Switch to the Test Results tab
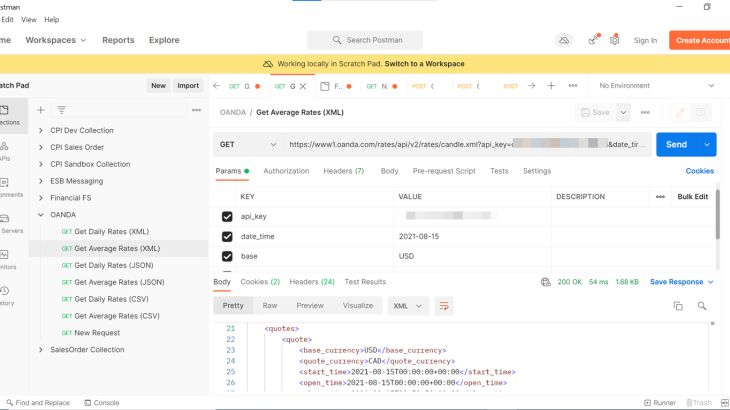Image resolution: width=730 pixels, height=410 pixels. (365, 282)
